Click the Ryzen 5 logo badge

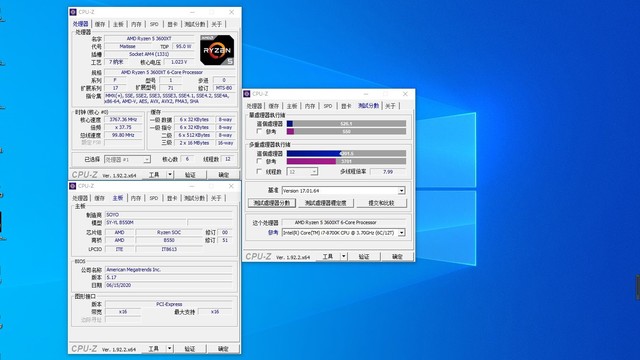click(x=217, y=50)
